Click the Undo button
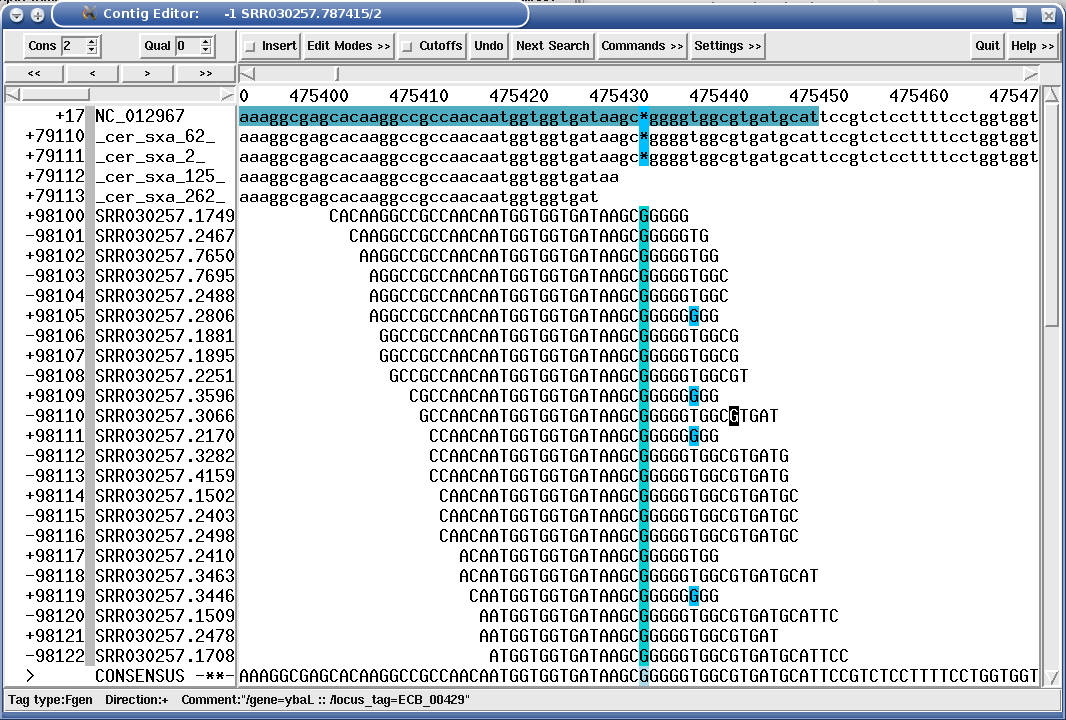 489,46
